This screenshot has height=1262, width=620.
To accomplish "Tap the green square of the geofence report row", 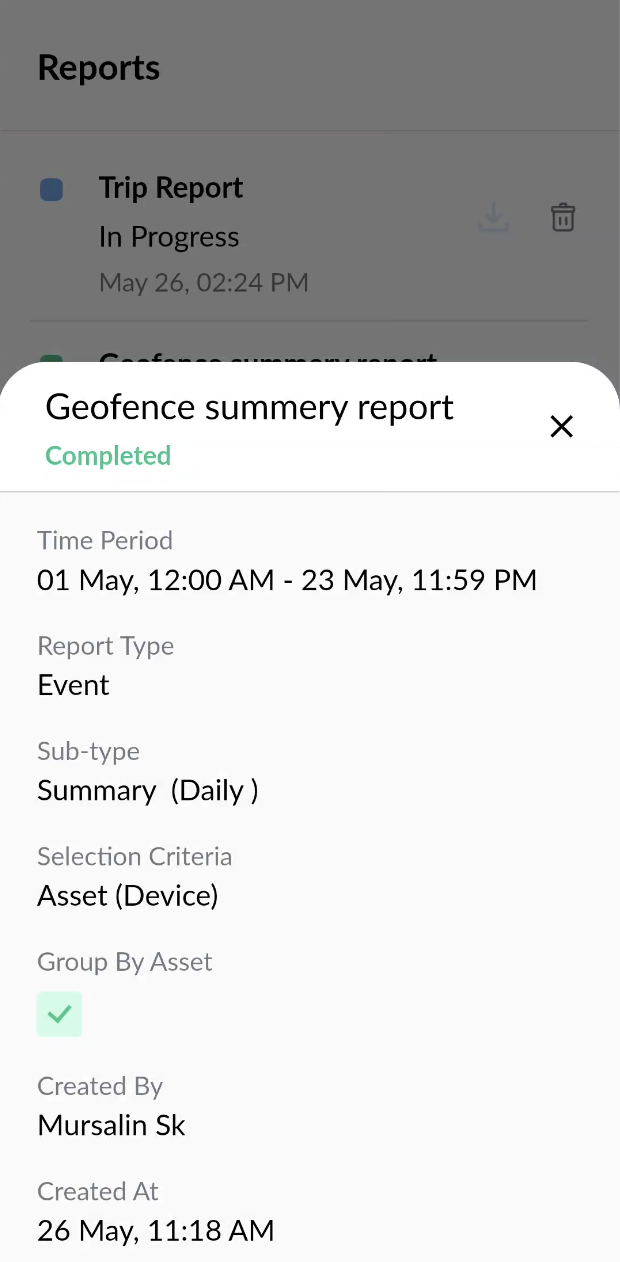I will coord(51,359).
